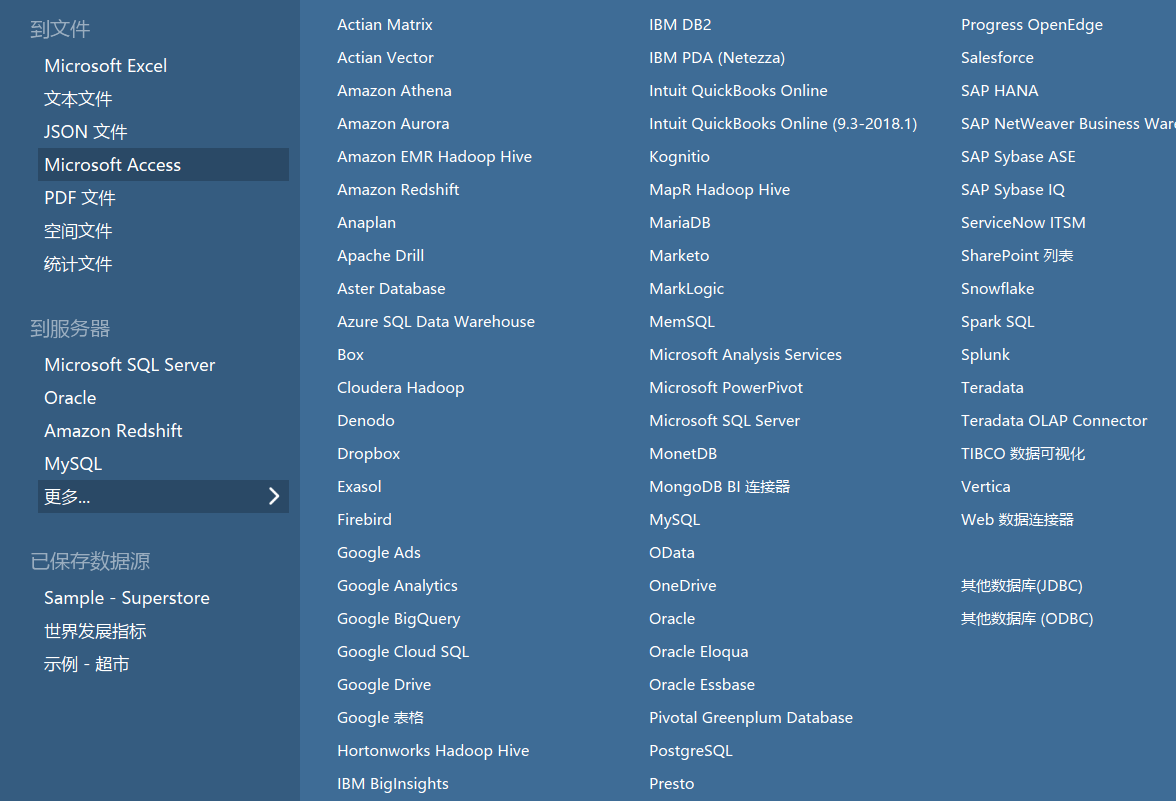Select Intuit QuickBooks Online (9.3-2018.1)
Screen dimensions: 1176x801
coord(783,124)
